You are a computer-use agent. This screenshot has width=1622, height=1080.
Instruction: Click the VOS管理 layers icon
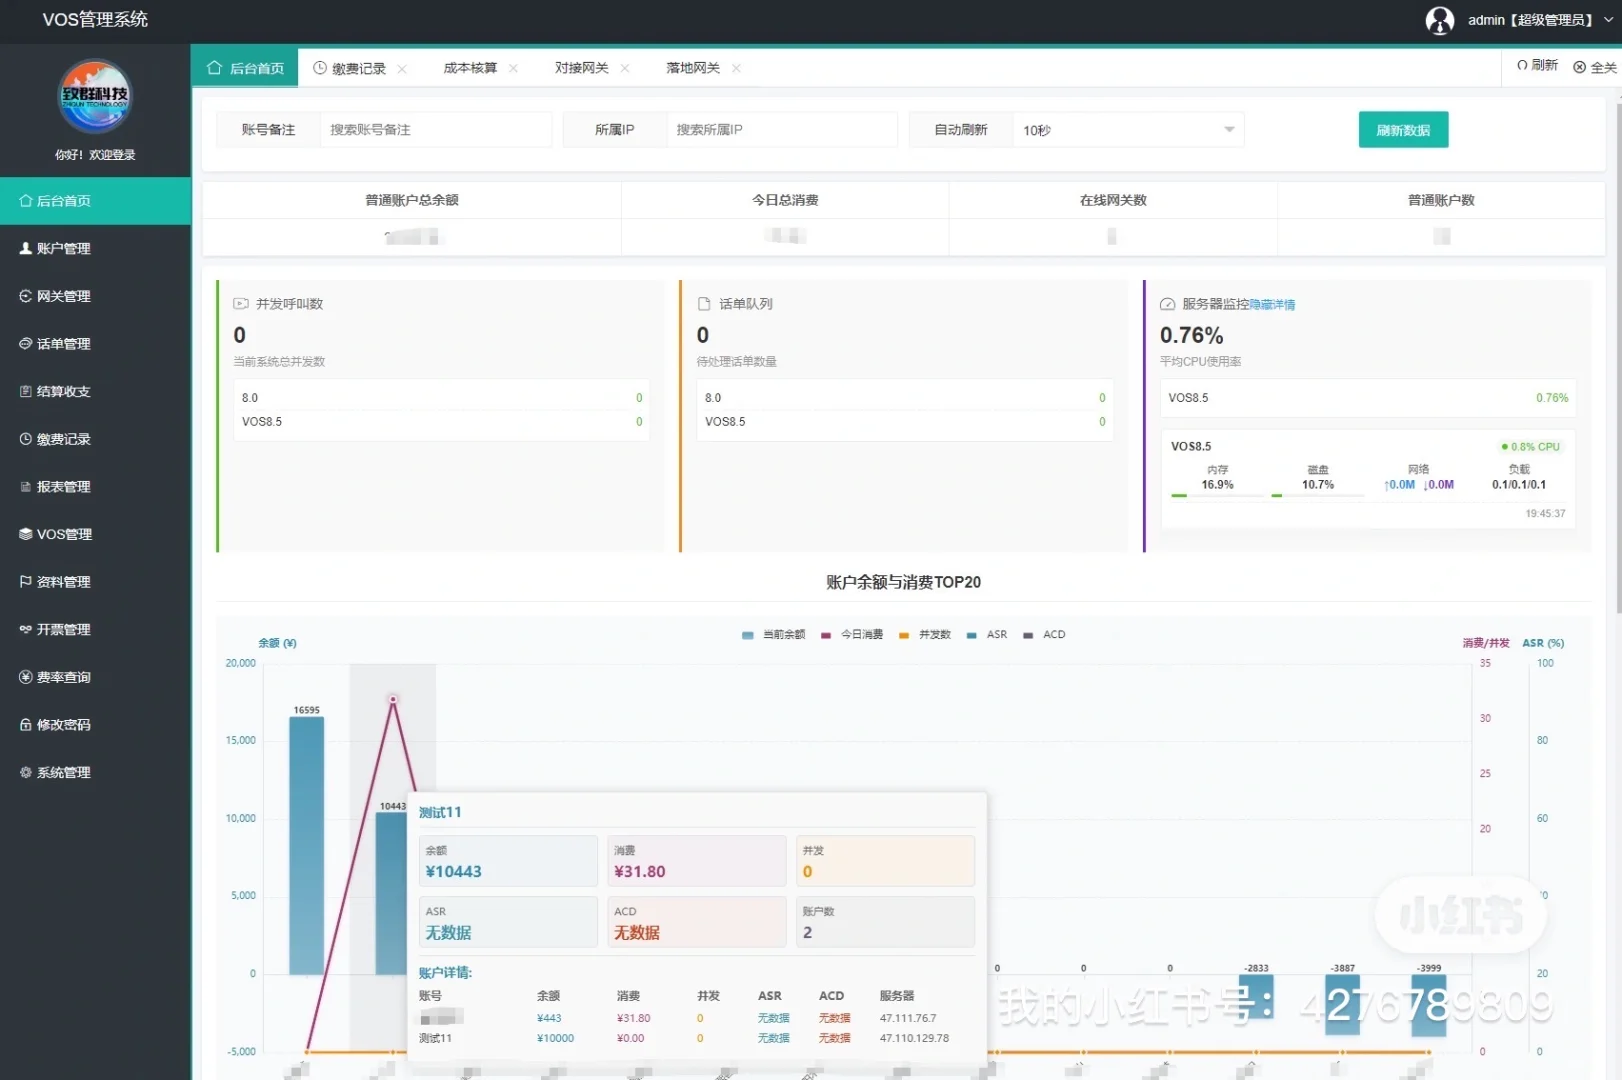(26, 534)
